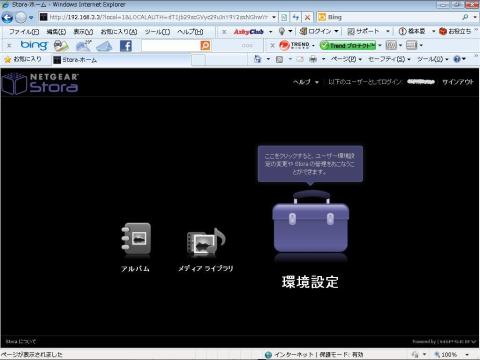Click the Print icon on the command bar
This screenshot has height=360, width=480.
pyautogui.click(x=313, y=59)
